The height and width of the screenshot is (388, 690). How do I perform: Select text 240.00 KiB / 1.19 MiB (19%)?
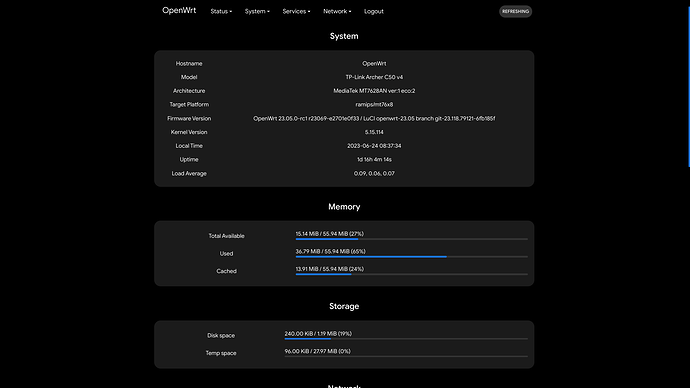click(318, 333)
